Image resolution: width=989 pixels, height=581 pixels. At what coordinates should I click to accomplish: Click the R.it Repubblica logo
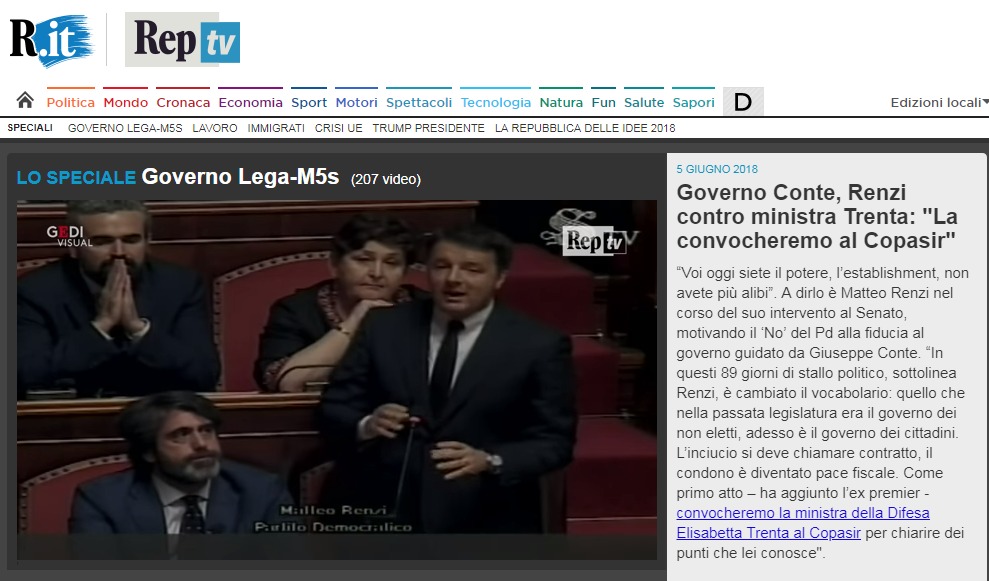pyautogui.click(x=52, y=40)
